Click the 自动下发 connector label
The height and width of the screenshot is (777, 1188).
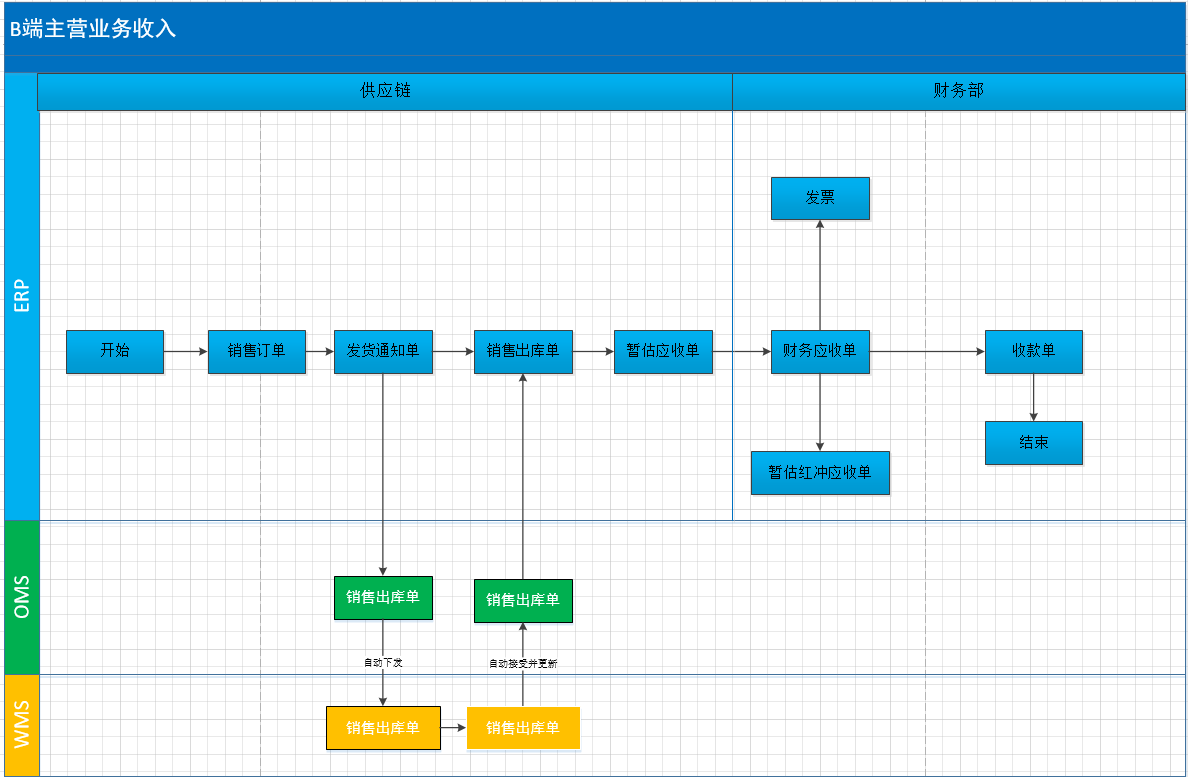tap(383, 663)
